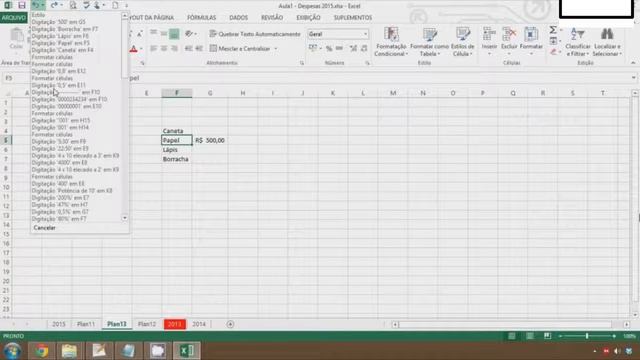Switch to page break preview icon
This screenshot has height=360, width=640.
pos(547,336)
